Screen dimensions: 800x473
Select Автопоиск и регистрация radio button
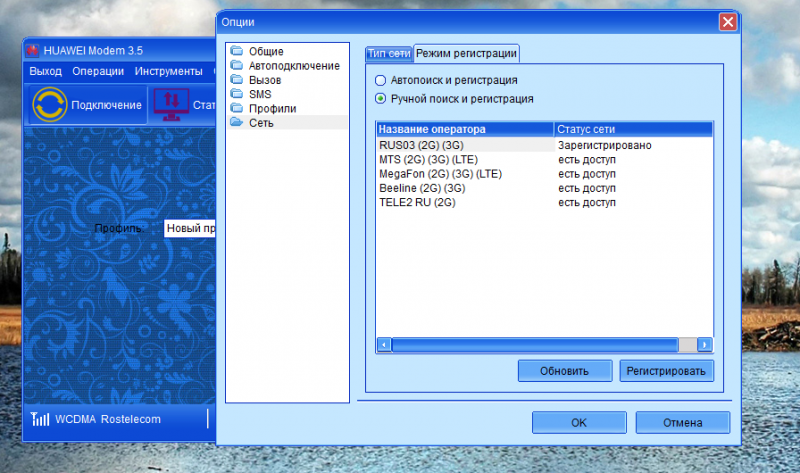click(380, 80)
